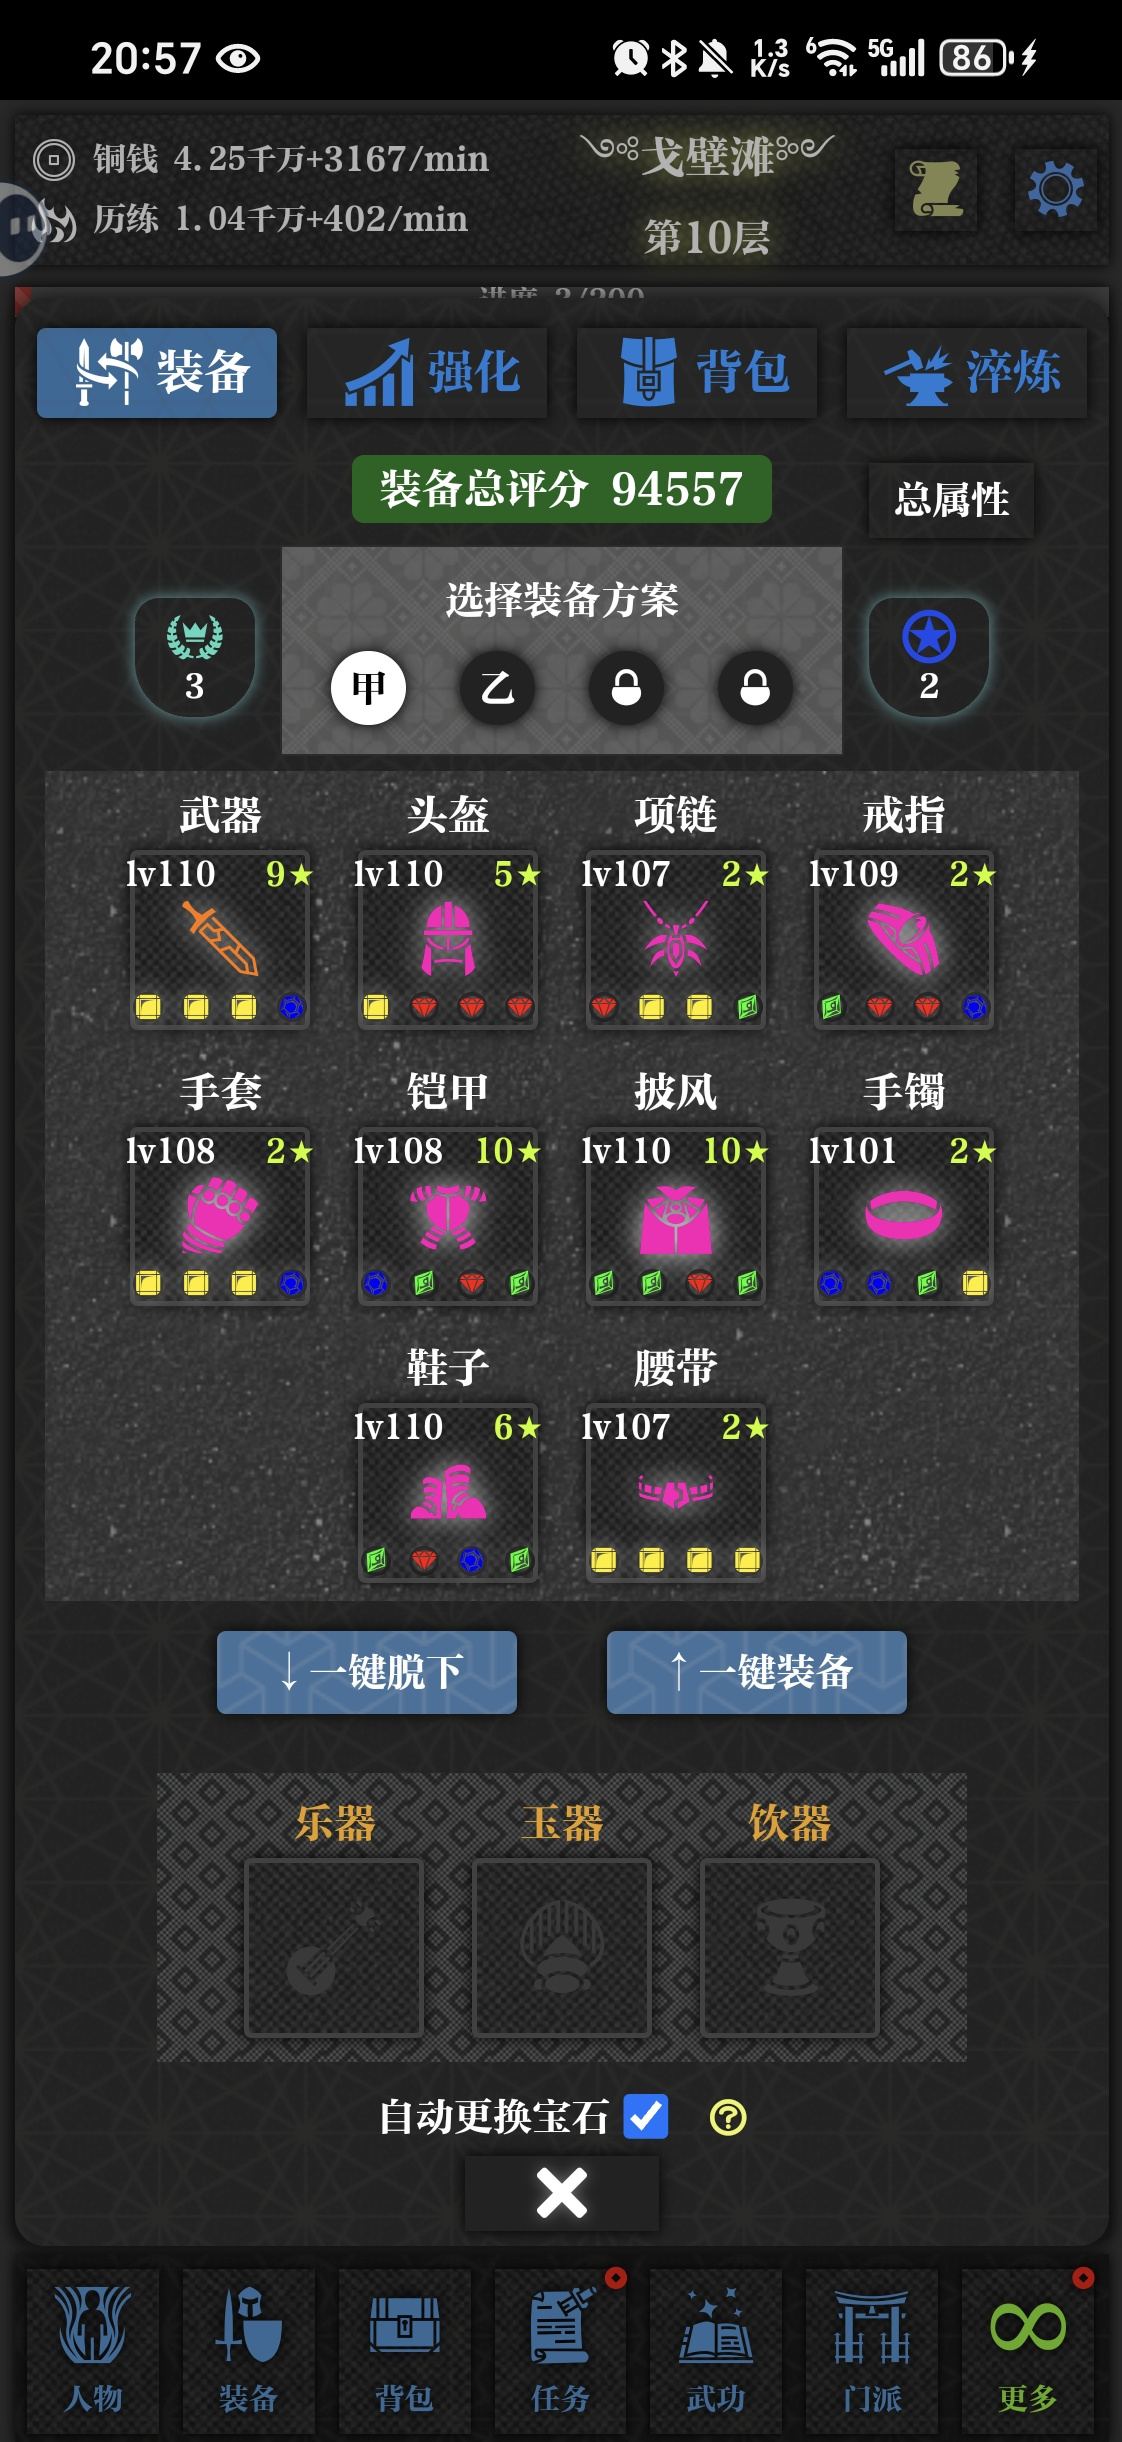Switch to the 背包 top tab
The height and width of the screenshot is (2442, 1122).
pos(697,372)
